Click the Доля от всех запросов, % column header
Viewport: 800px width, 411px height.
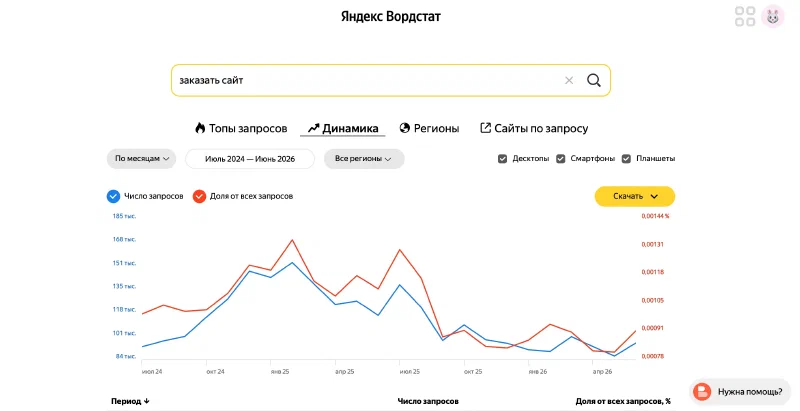click(623, 401)
